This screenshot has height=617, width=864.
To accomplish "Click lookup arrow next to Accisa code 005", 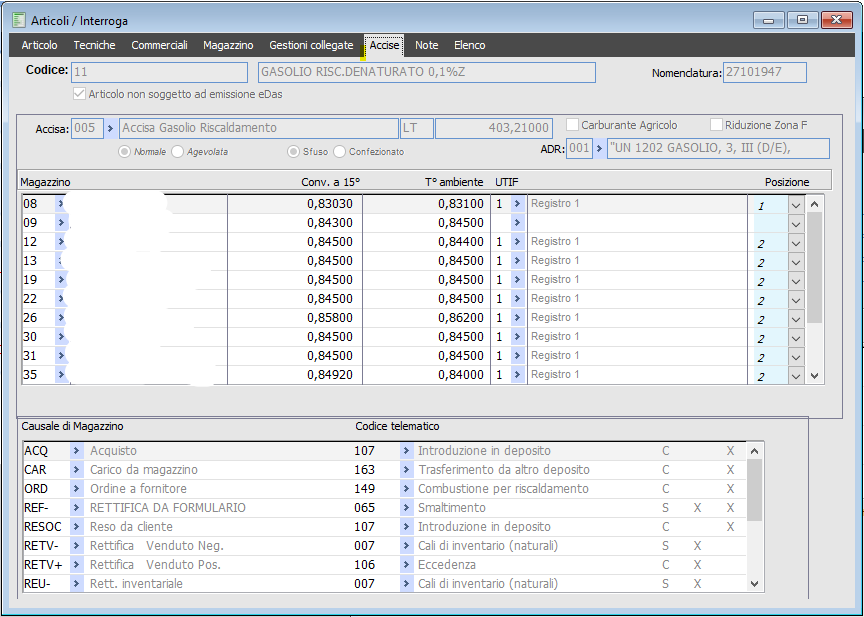I will coord(111,128).
